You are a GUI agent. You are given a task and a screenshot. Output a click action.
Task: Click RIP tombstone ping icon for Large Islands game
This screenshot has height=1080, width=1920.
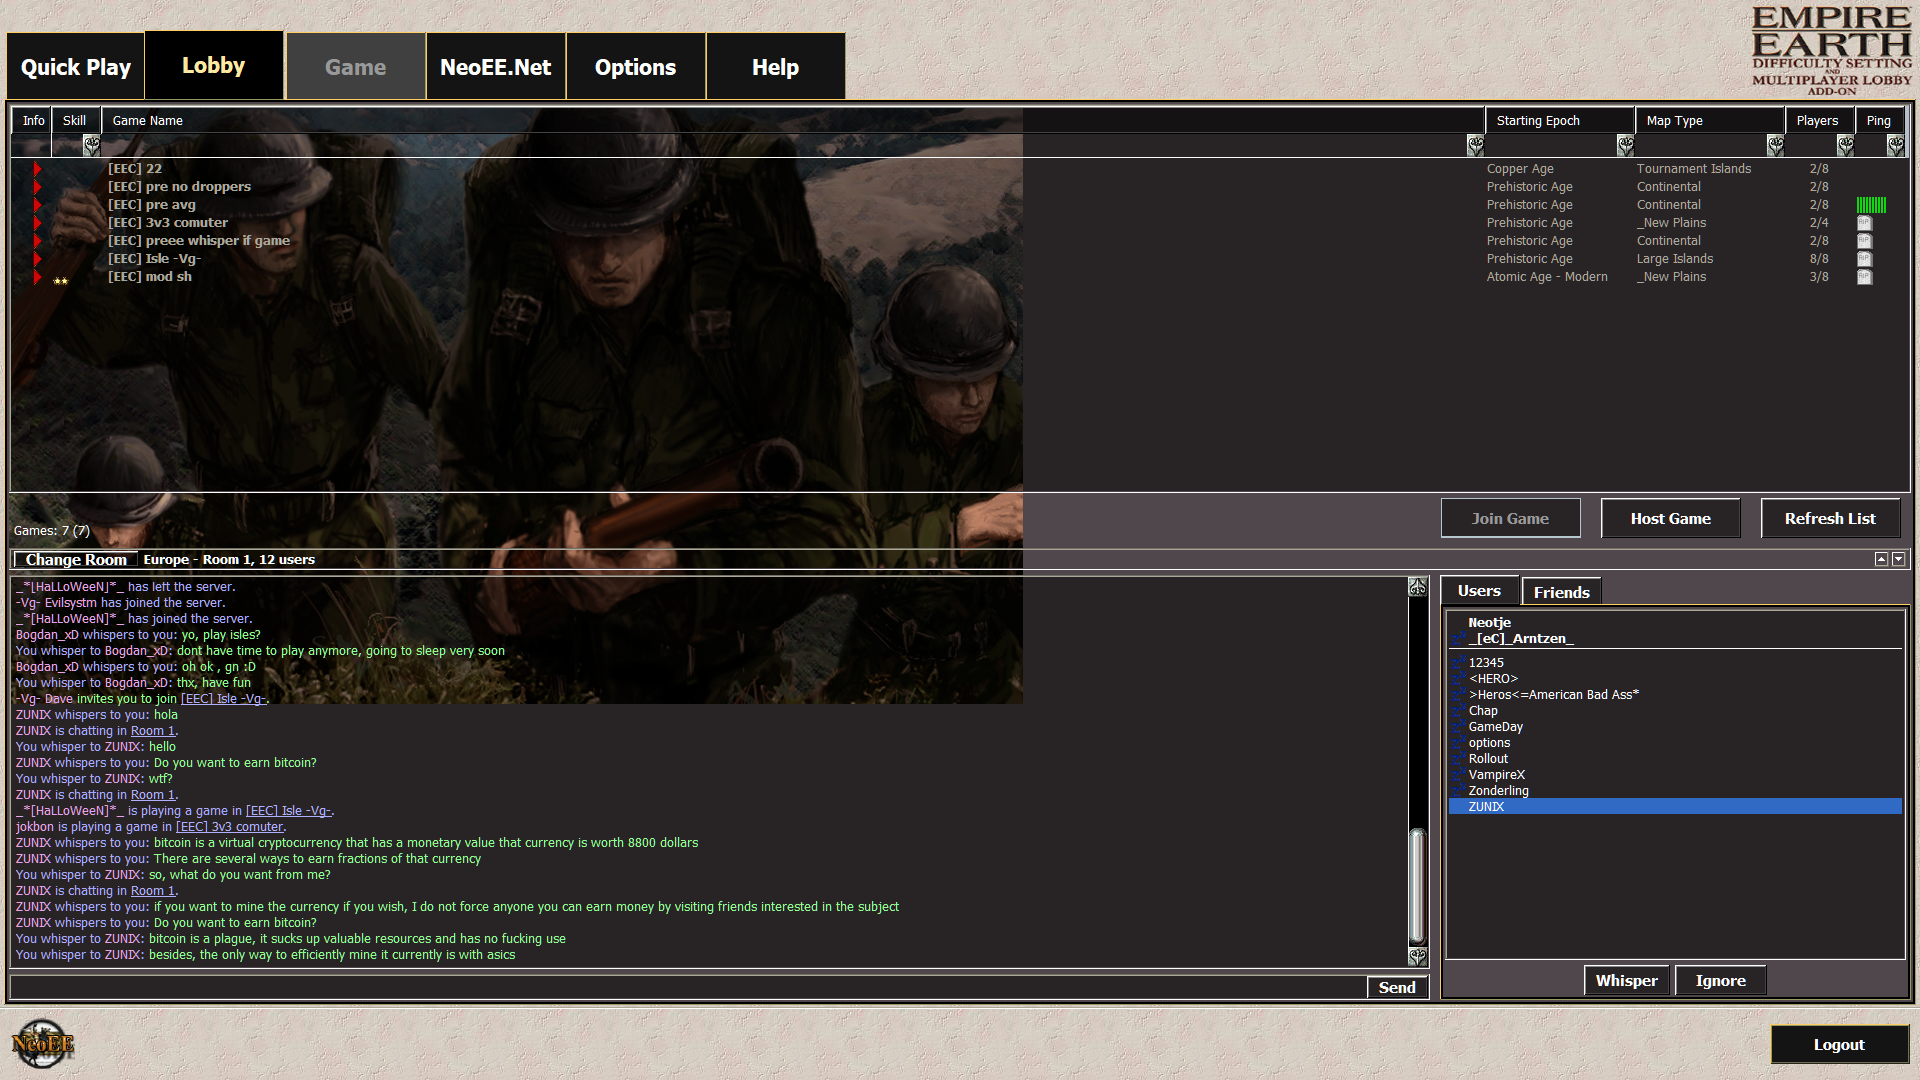1864,259
